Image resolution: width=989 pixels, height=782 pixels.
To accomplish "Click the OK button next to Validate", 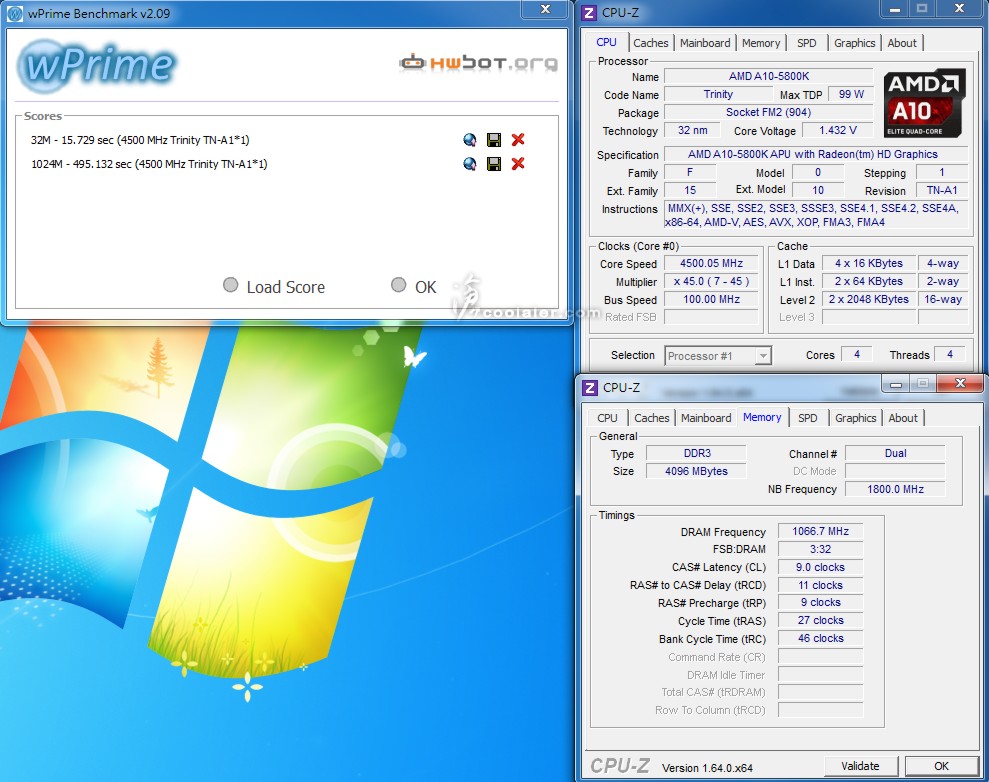I will 942,766.
